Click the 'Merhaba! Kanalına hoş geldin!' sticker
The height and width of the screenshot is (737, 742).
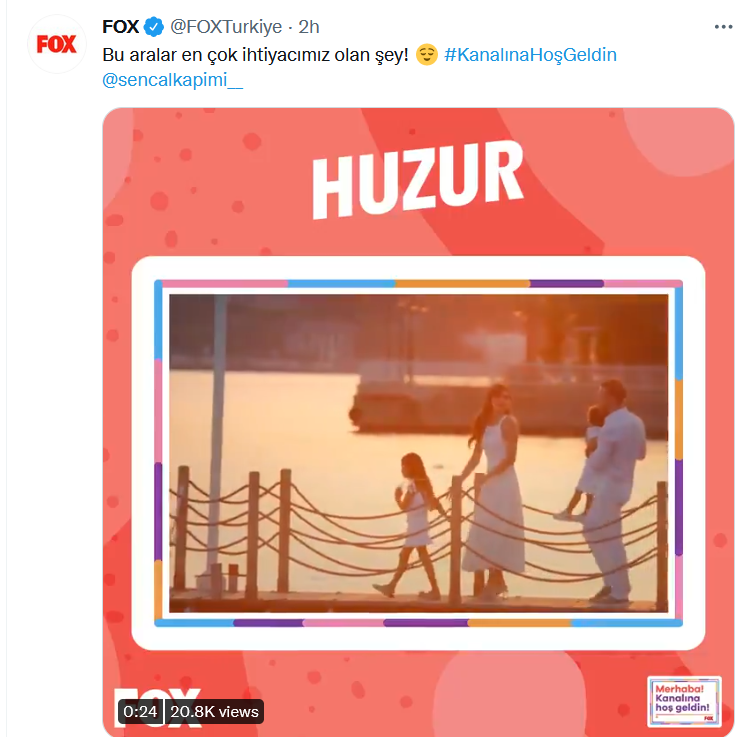pyautogui.click(x=684, y=701)
